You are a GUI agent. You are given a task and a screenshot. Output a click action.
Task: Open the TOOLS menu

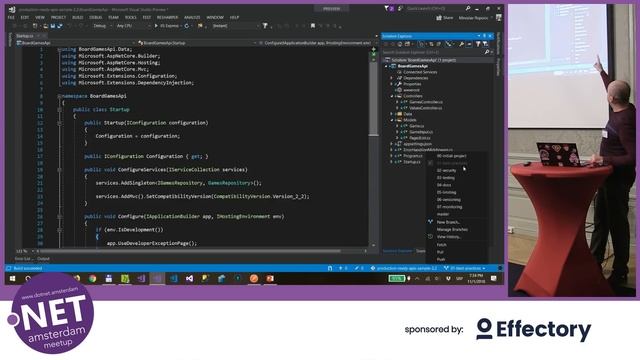pyautogui.click(x=131, y=18)
